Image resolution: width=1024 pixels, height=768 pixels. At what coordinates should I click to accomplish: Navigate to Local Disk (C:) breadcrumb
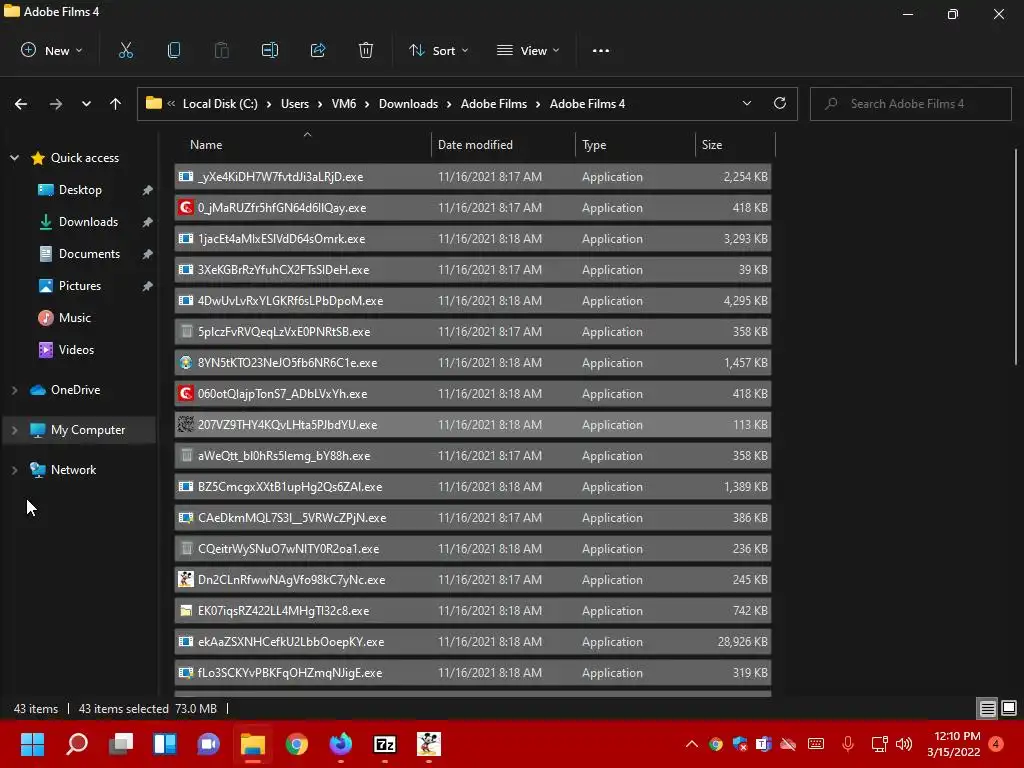(x=220, y=104)
